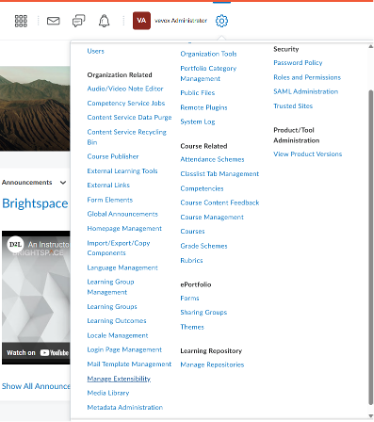This screenshot has width=374, height=422.
Task: Click the D2L channel logo on video
Action: point(15,245)
